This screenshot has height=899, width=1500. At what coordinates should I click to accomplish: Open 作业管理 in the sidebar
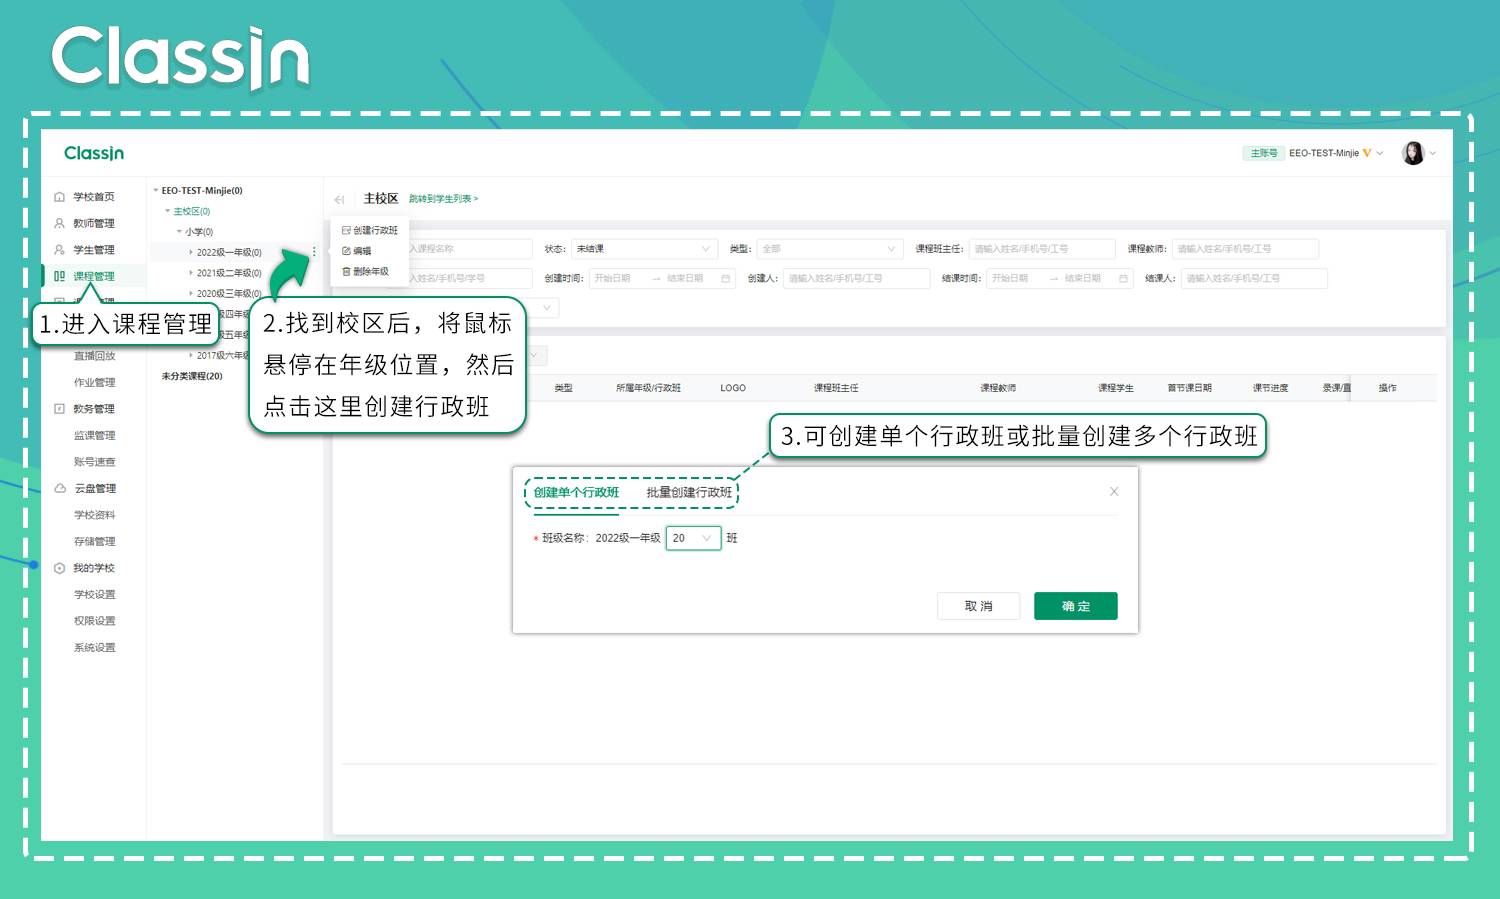95,382
